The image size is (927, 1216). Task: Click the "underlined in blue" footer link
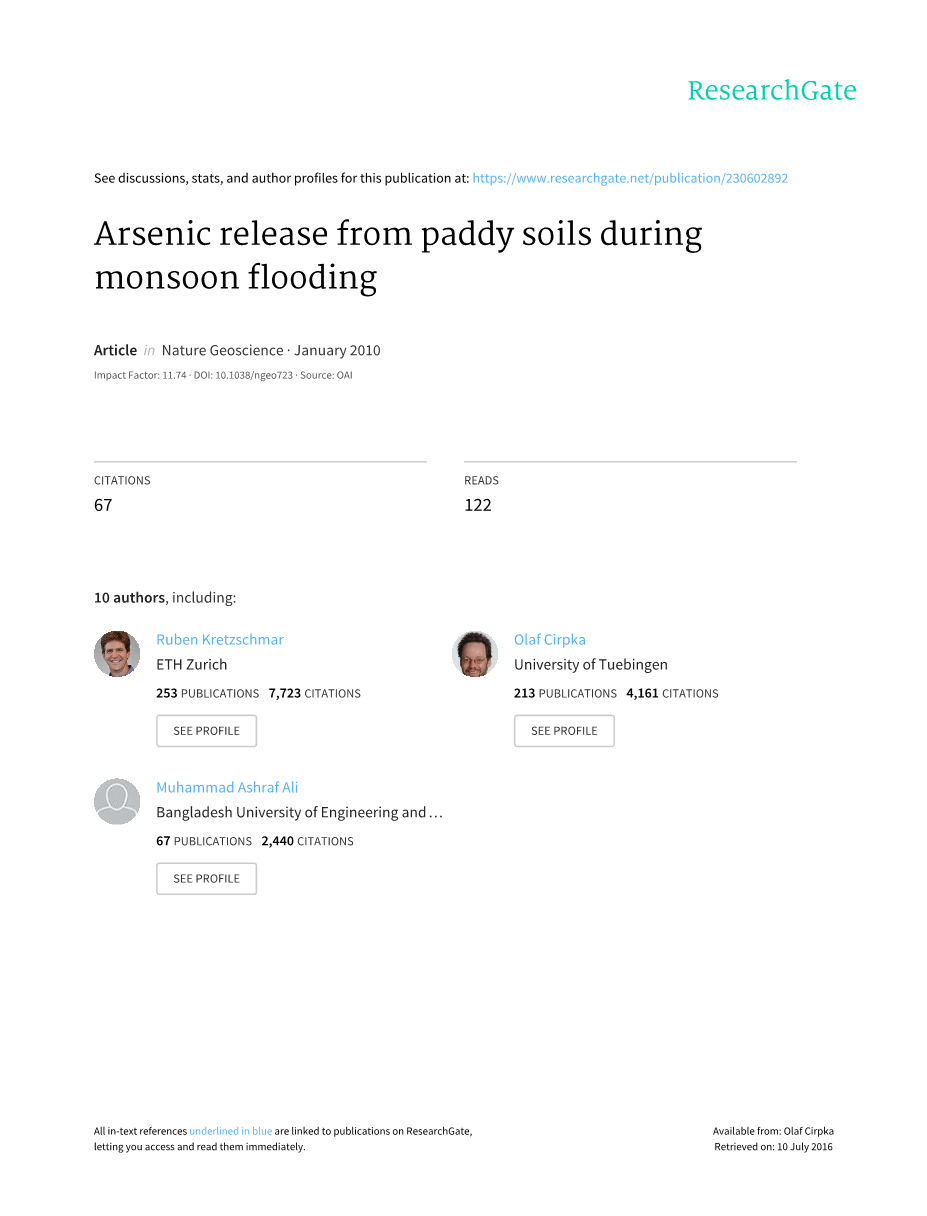coord(230,1131)
